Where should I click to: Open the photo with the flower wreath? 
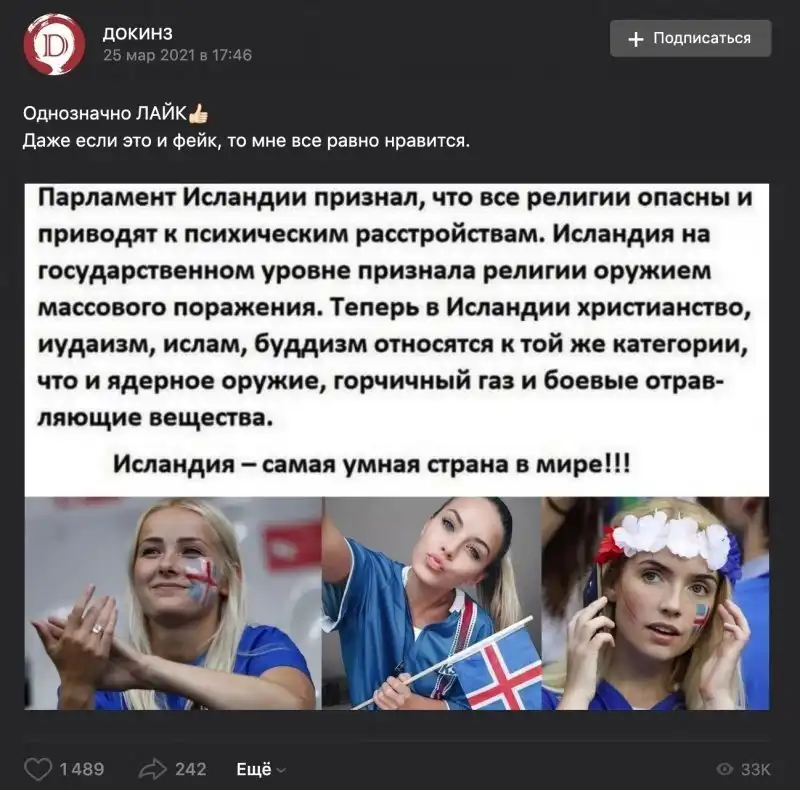(x=655, y=603)
